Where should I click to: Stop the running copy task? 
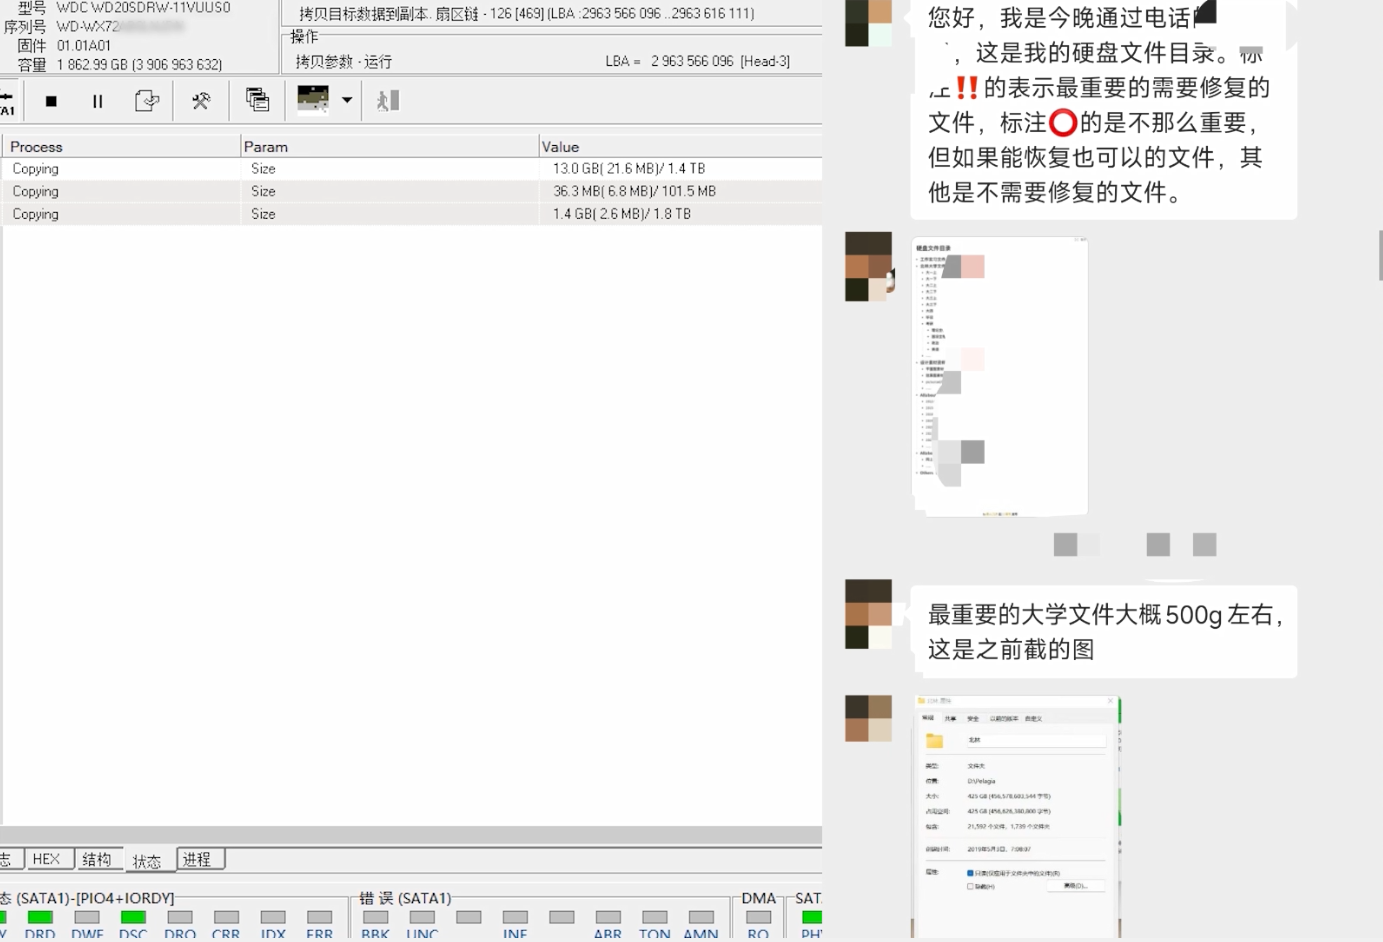pos(51,101)
